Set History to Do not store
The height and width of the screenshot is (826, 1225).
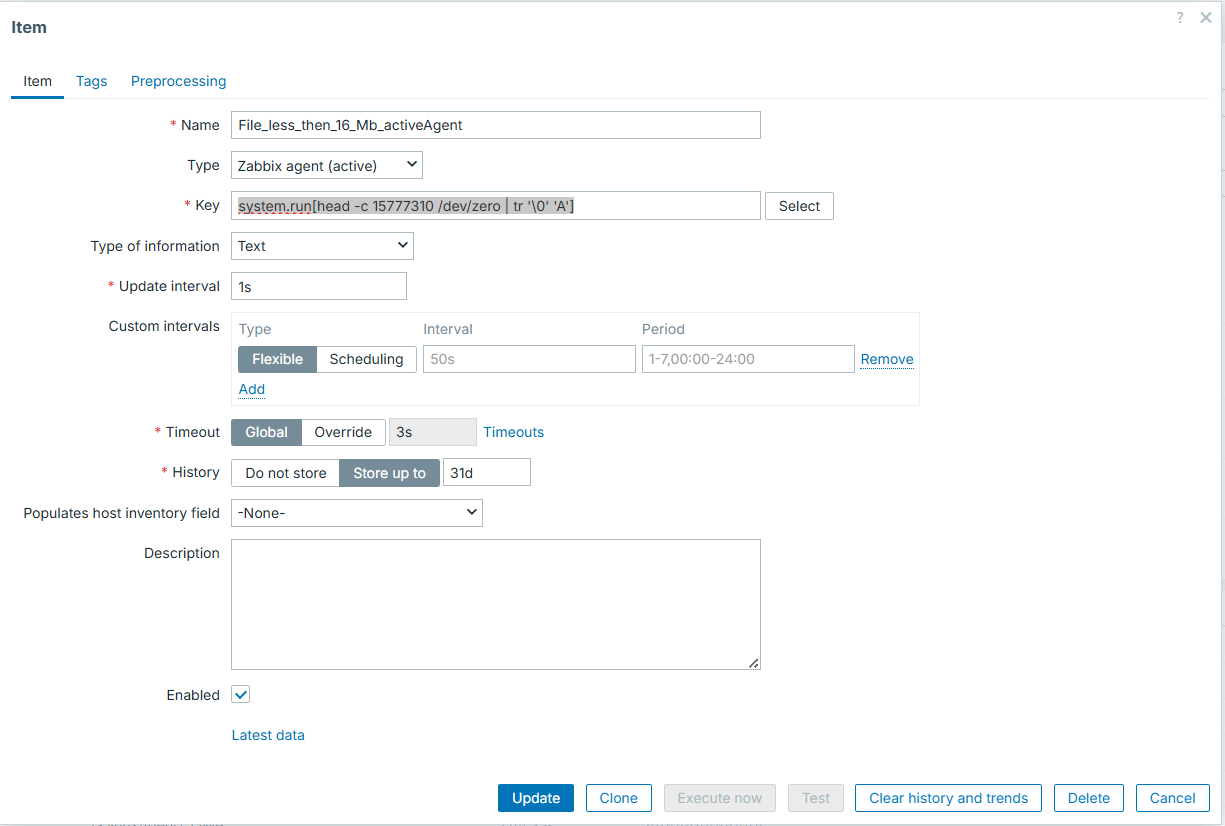286,473
